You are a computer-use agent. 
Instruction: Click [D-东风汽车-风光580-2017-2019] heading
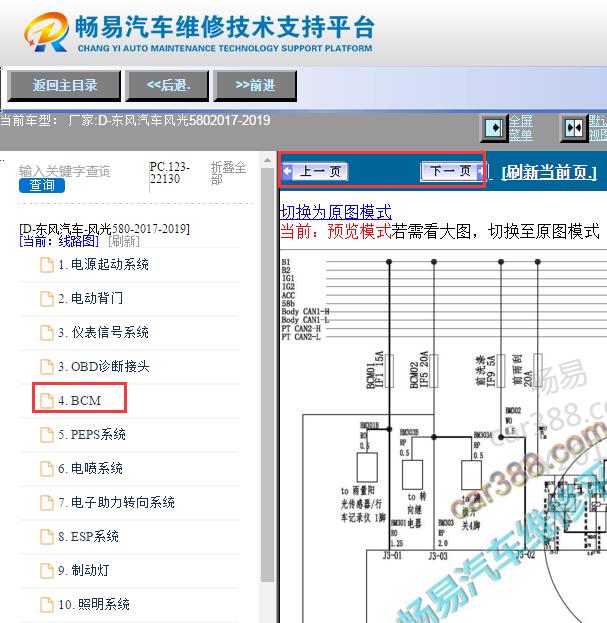pos(104,229)
